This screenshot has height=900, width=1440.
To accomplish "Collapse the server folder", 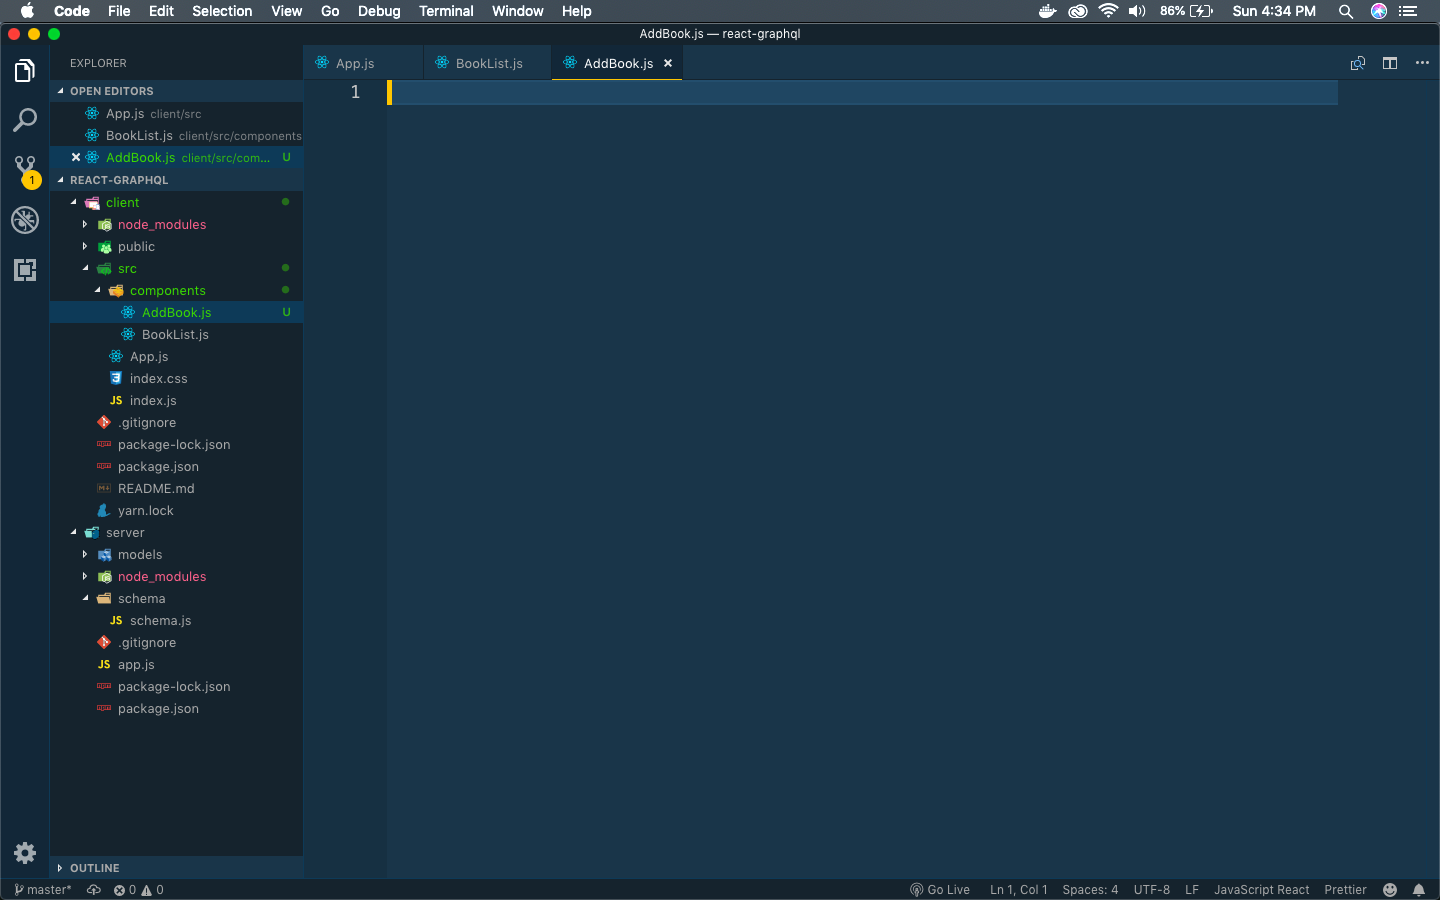I will 176,532.
